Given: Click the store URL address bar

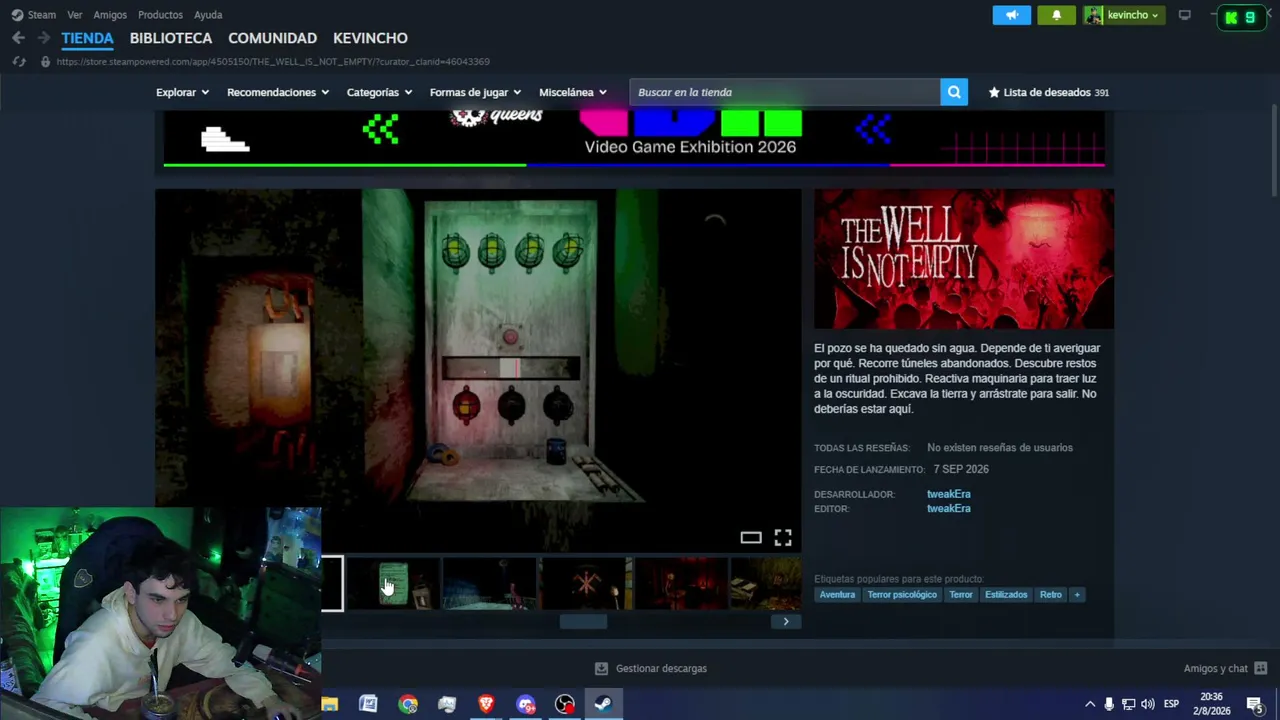Looking at the screenshot, I should tap(273, 62).
